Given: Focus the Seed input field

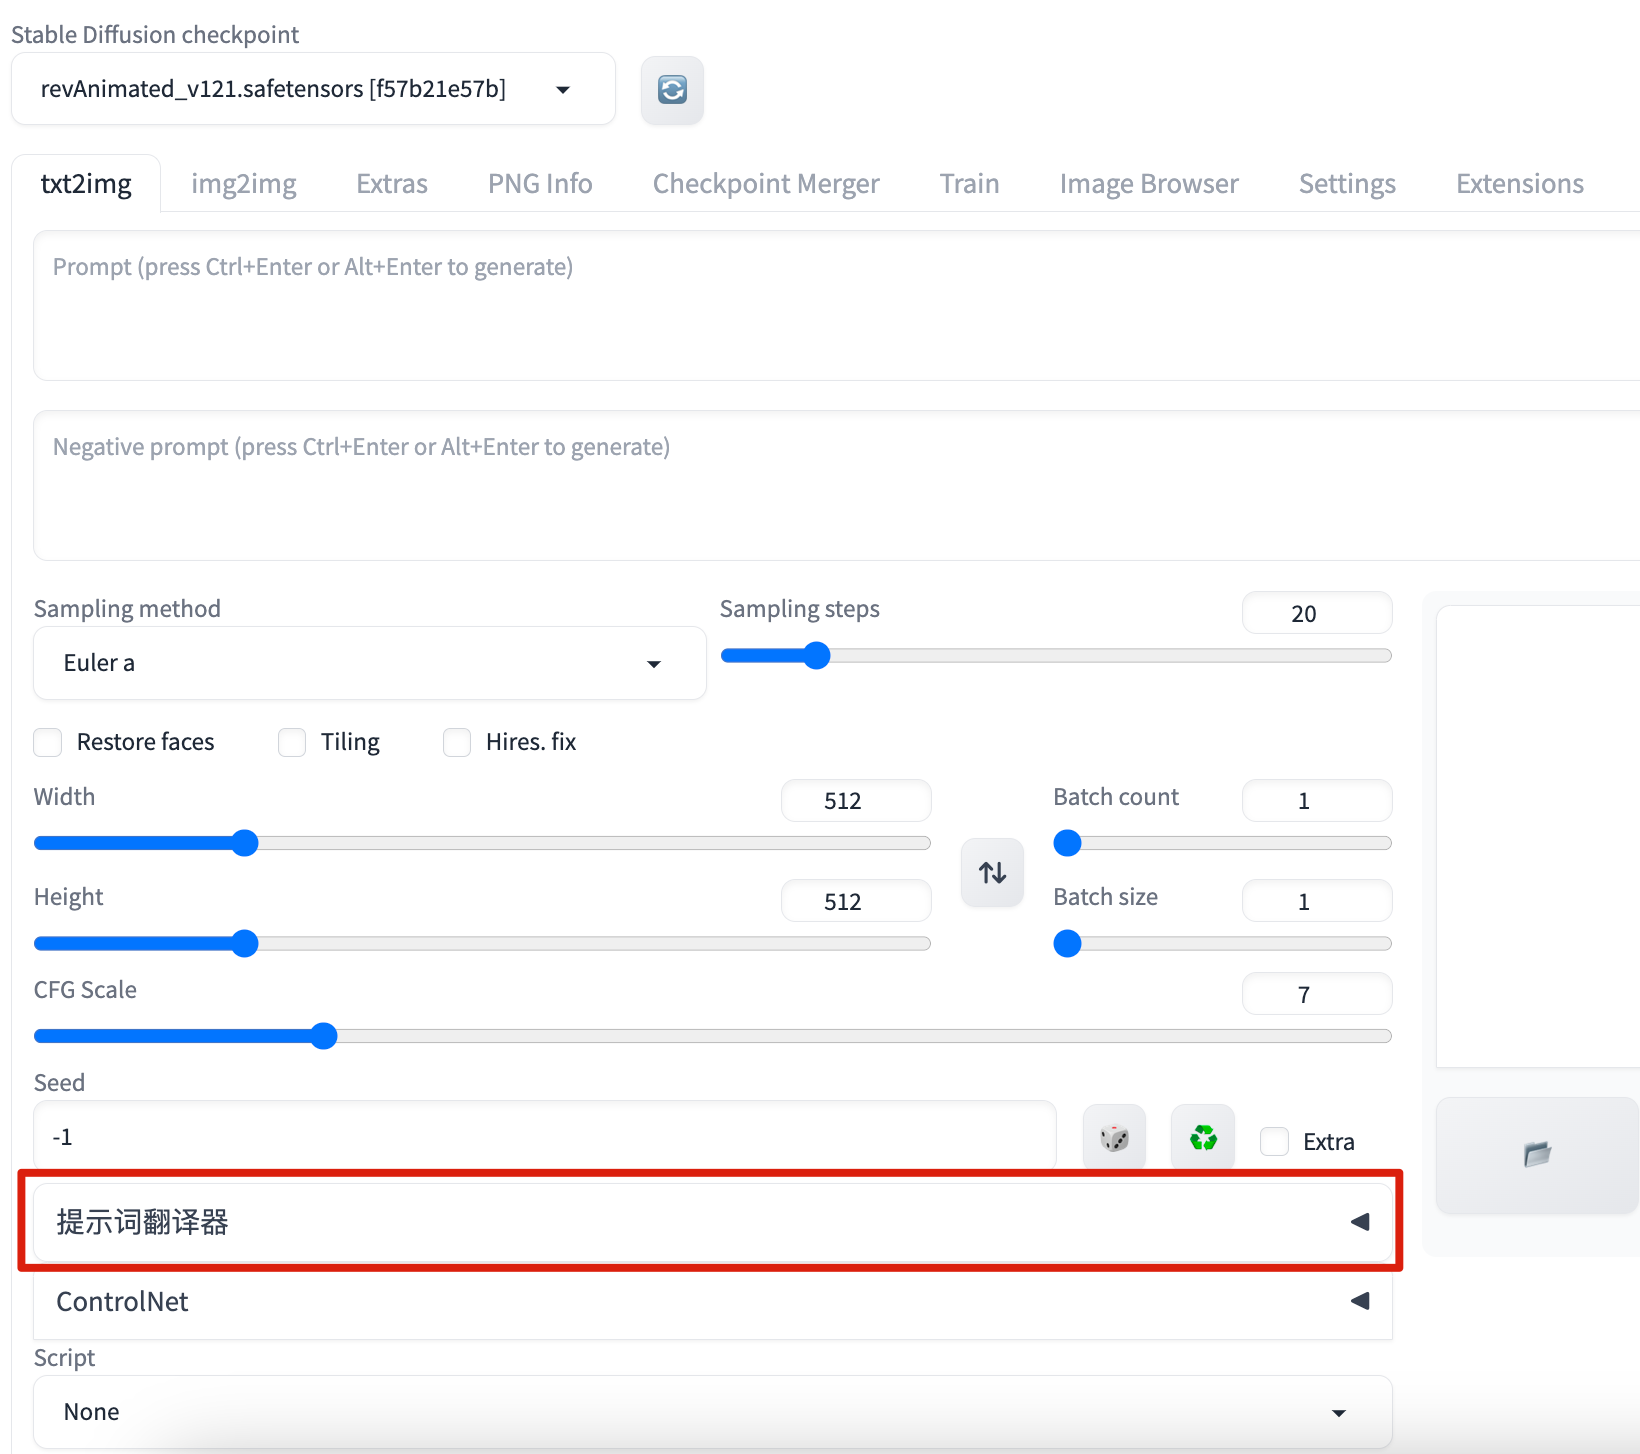Looking at the screenshot, I should (x=545, y=1137).
